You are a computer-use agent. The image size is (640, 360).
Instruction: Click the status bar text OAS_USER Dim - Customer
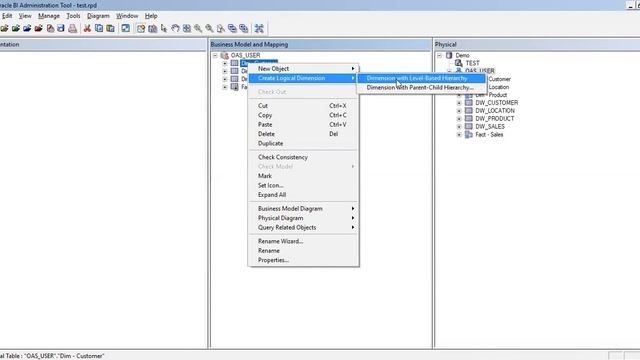pyautogui.click(x=64, y=356)
